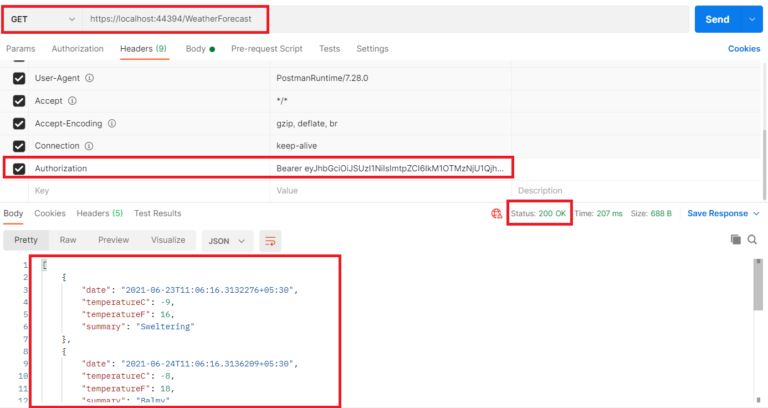Click the gzip, deflate, br value

307,123
